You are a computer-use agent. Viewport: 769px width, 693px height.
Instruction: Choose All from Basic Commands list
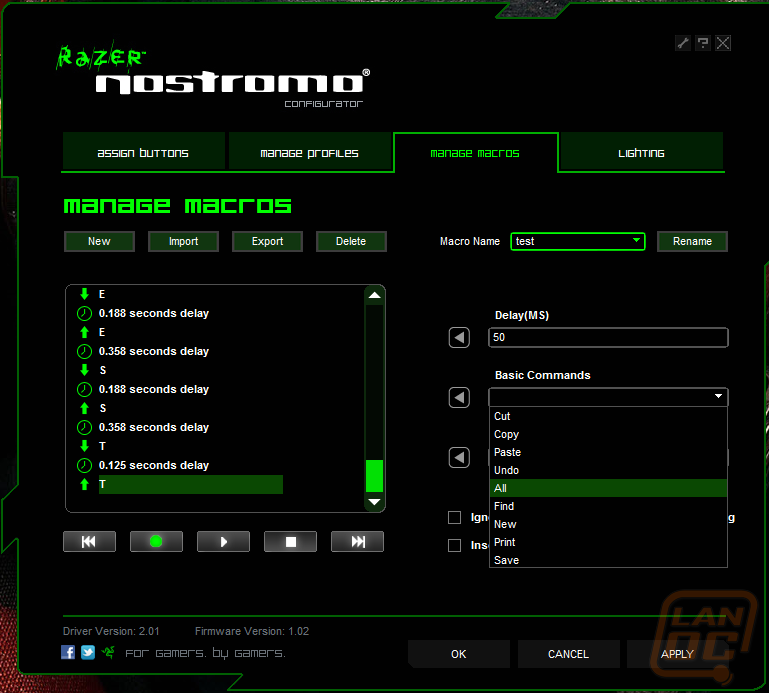click(608, 488)
